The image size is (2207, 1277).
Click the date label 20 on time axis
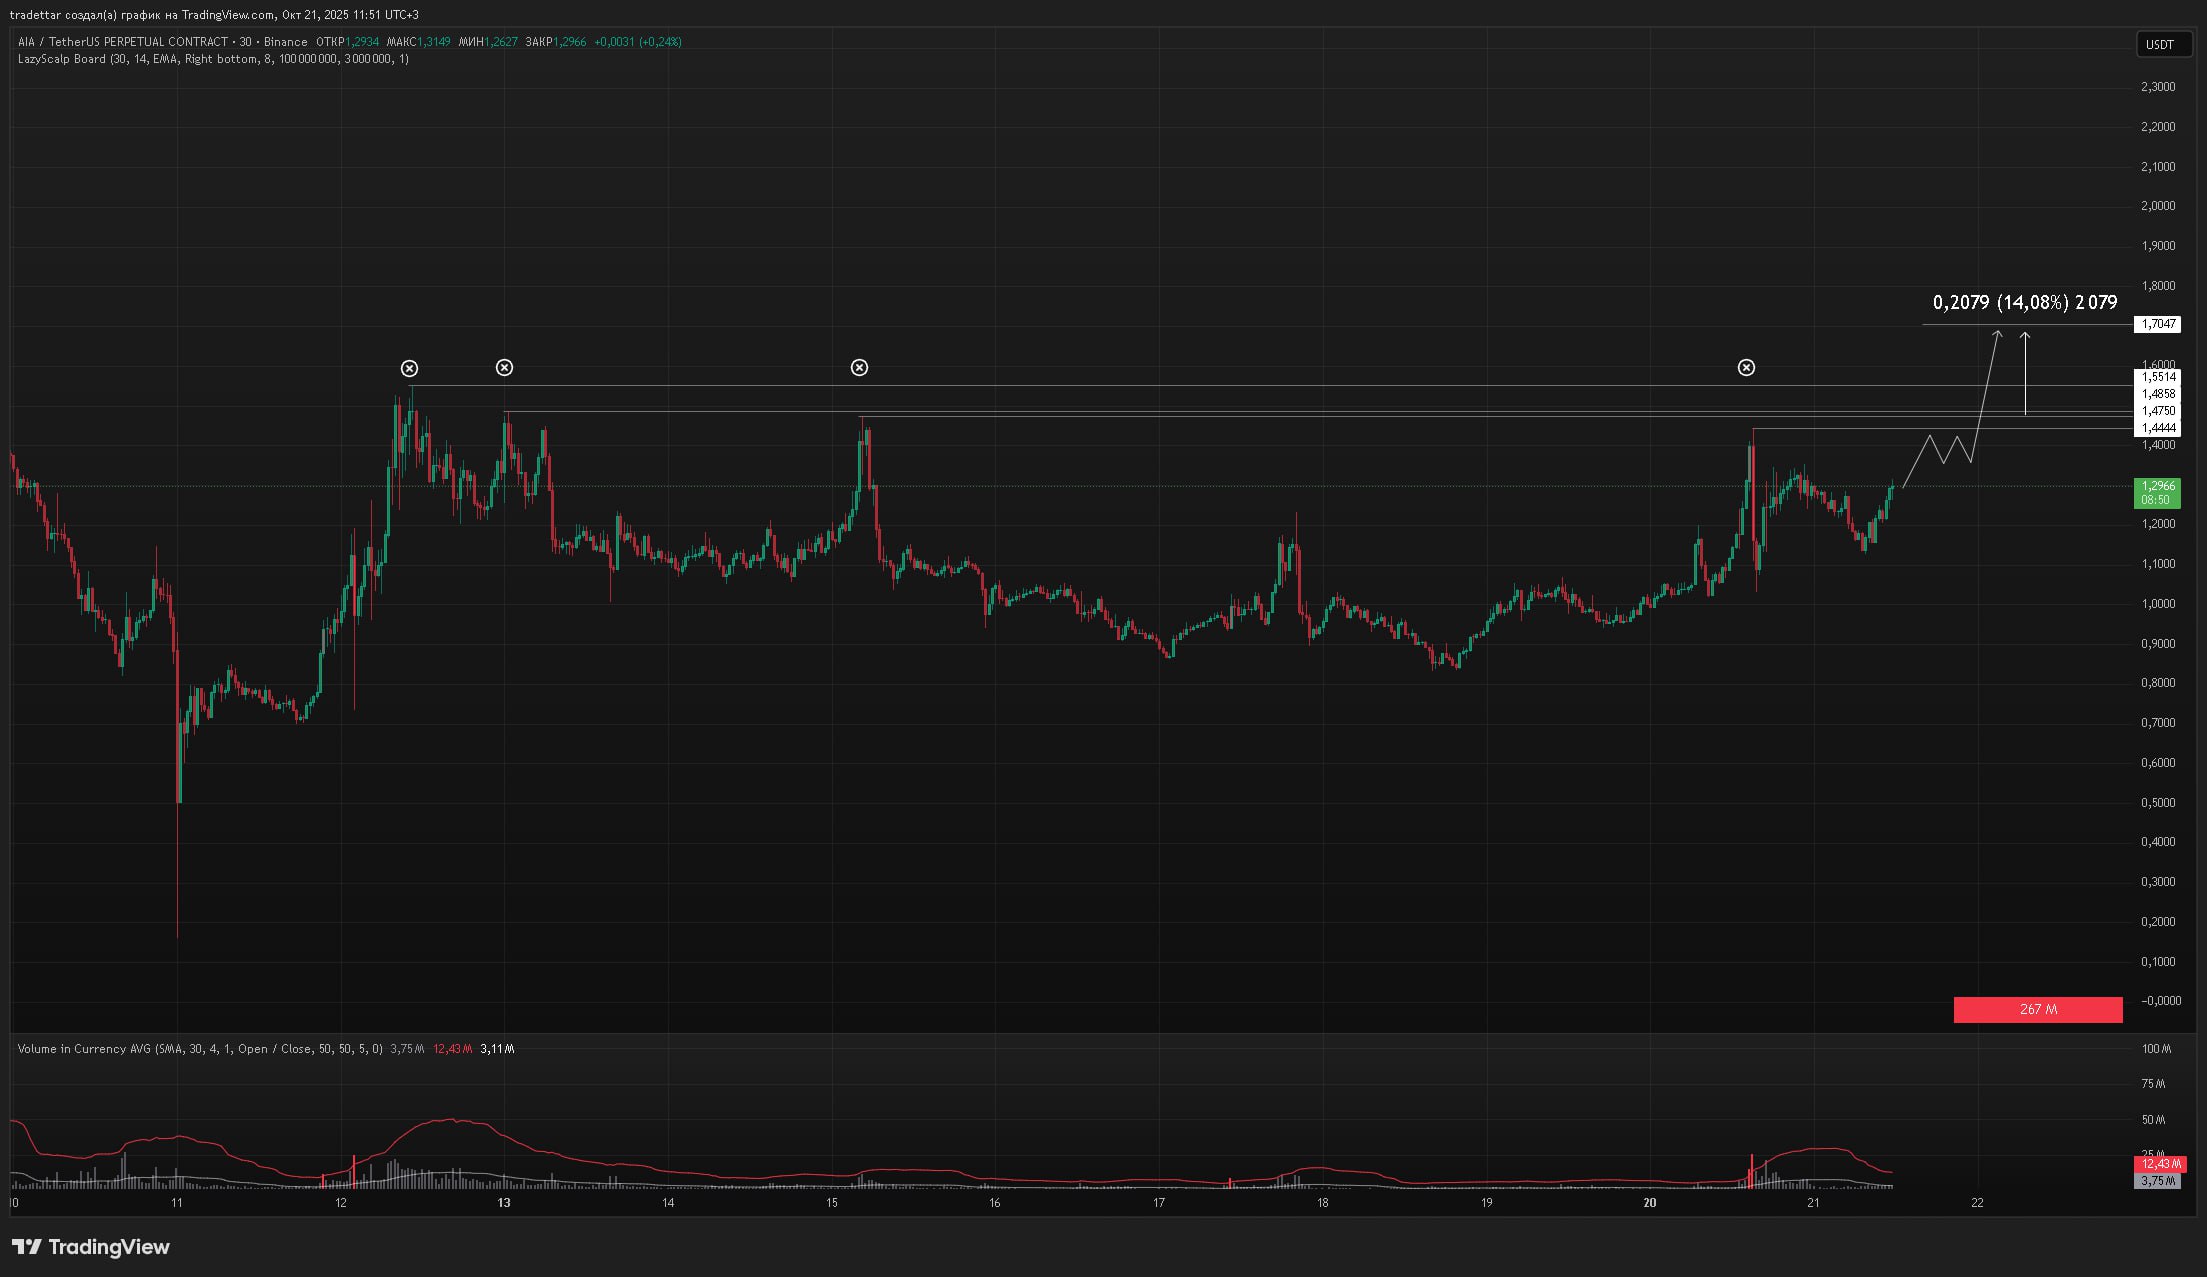(x=1650, y=1203)
